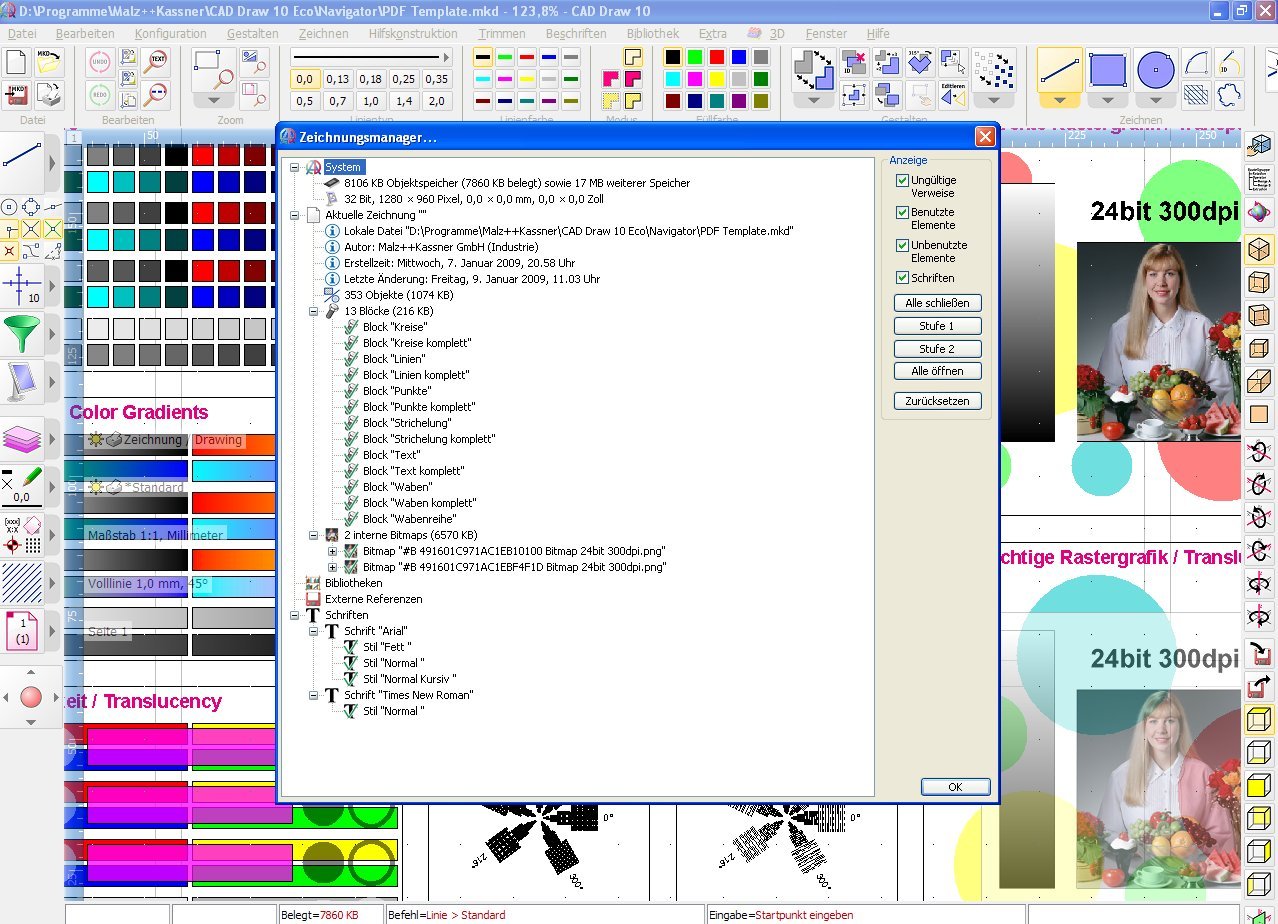
Task: Open an MKD file with folder icon
Action: (48, 62)
